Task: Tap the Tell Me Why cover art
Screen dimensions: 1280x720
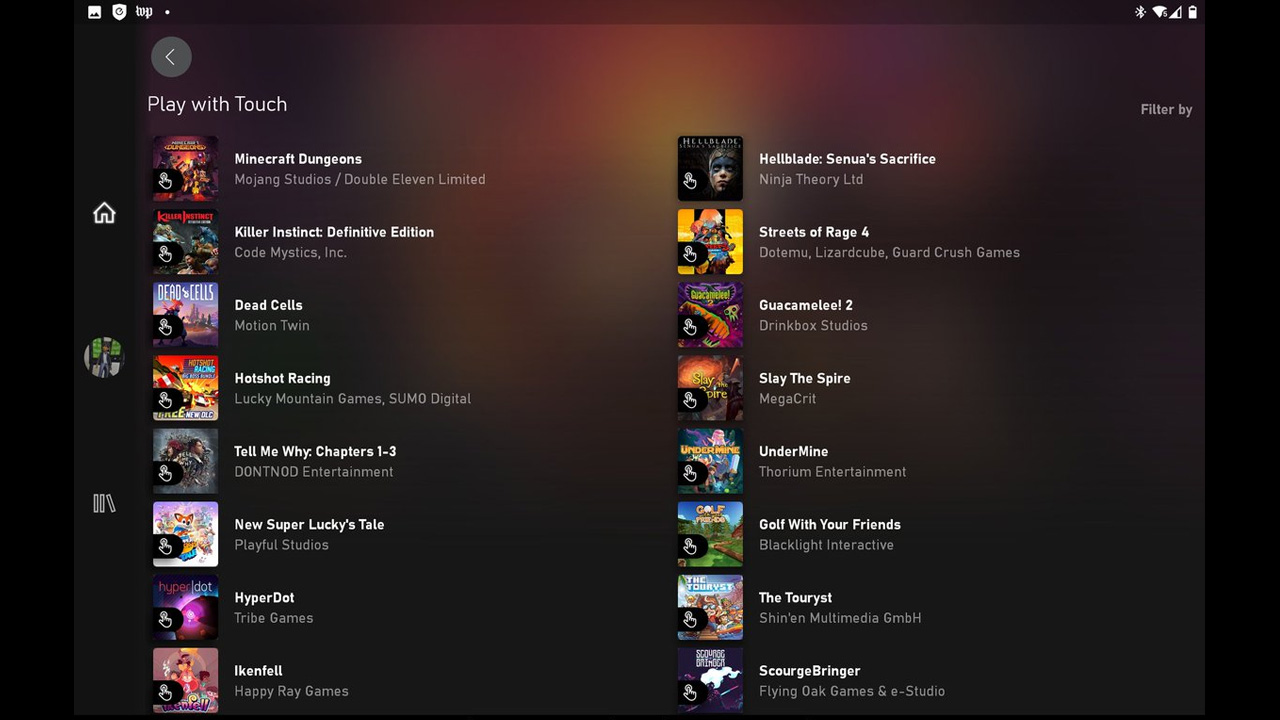Action: tap(185, 461)
